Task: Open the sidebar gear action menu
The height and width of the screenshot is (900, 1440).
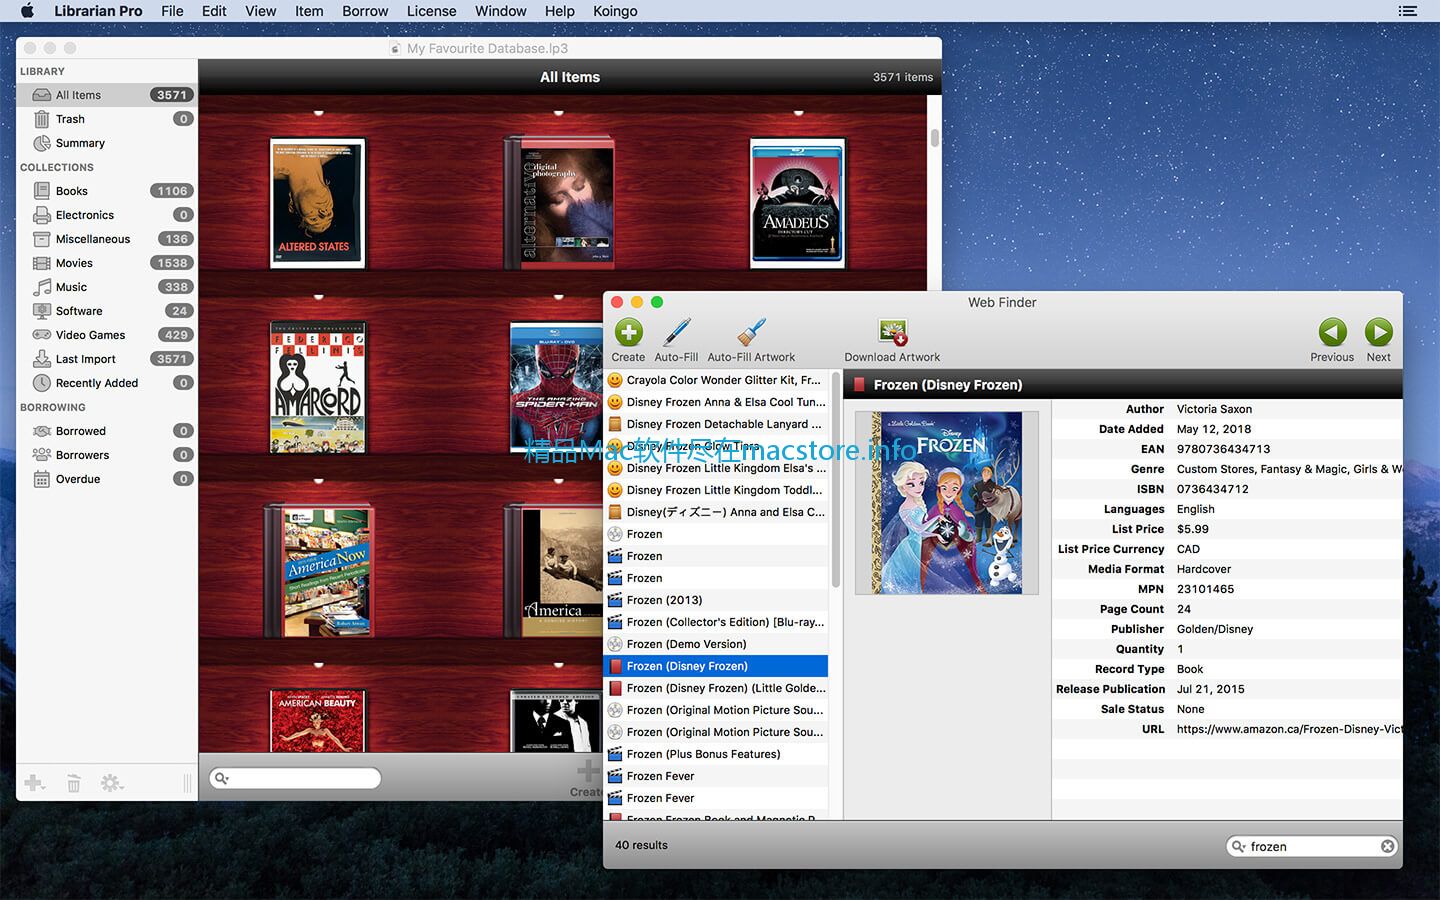Action: tap(112, 783)
